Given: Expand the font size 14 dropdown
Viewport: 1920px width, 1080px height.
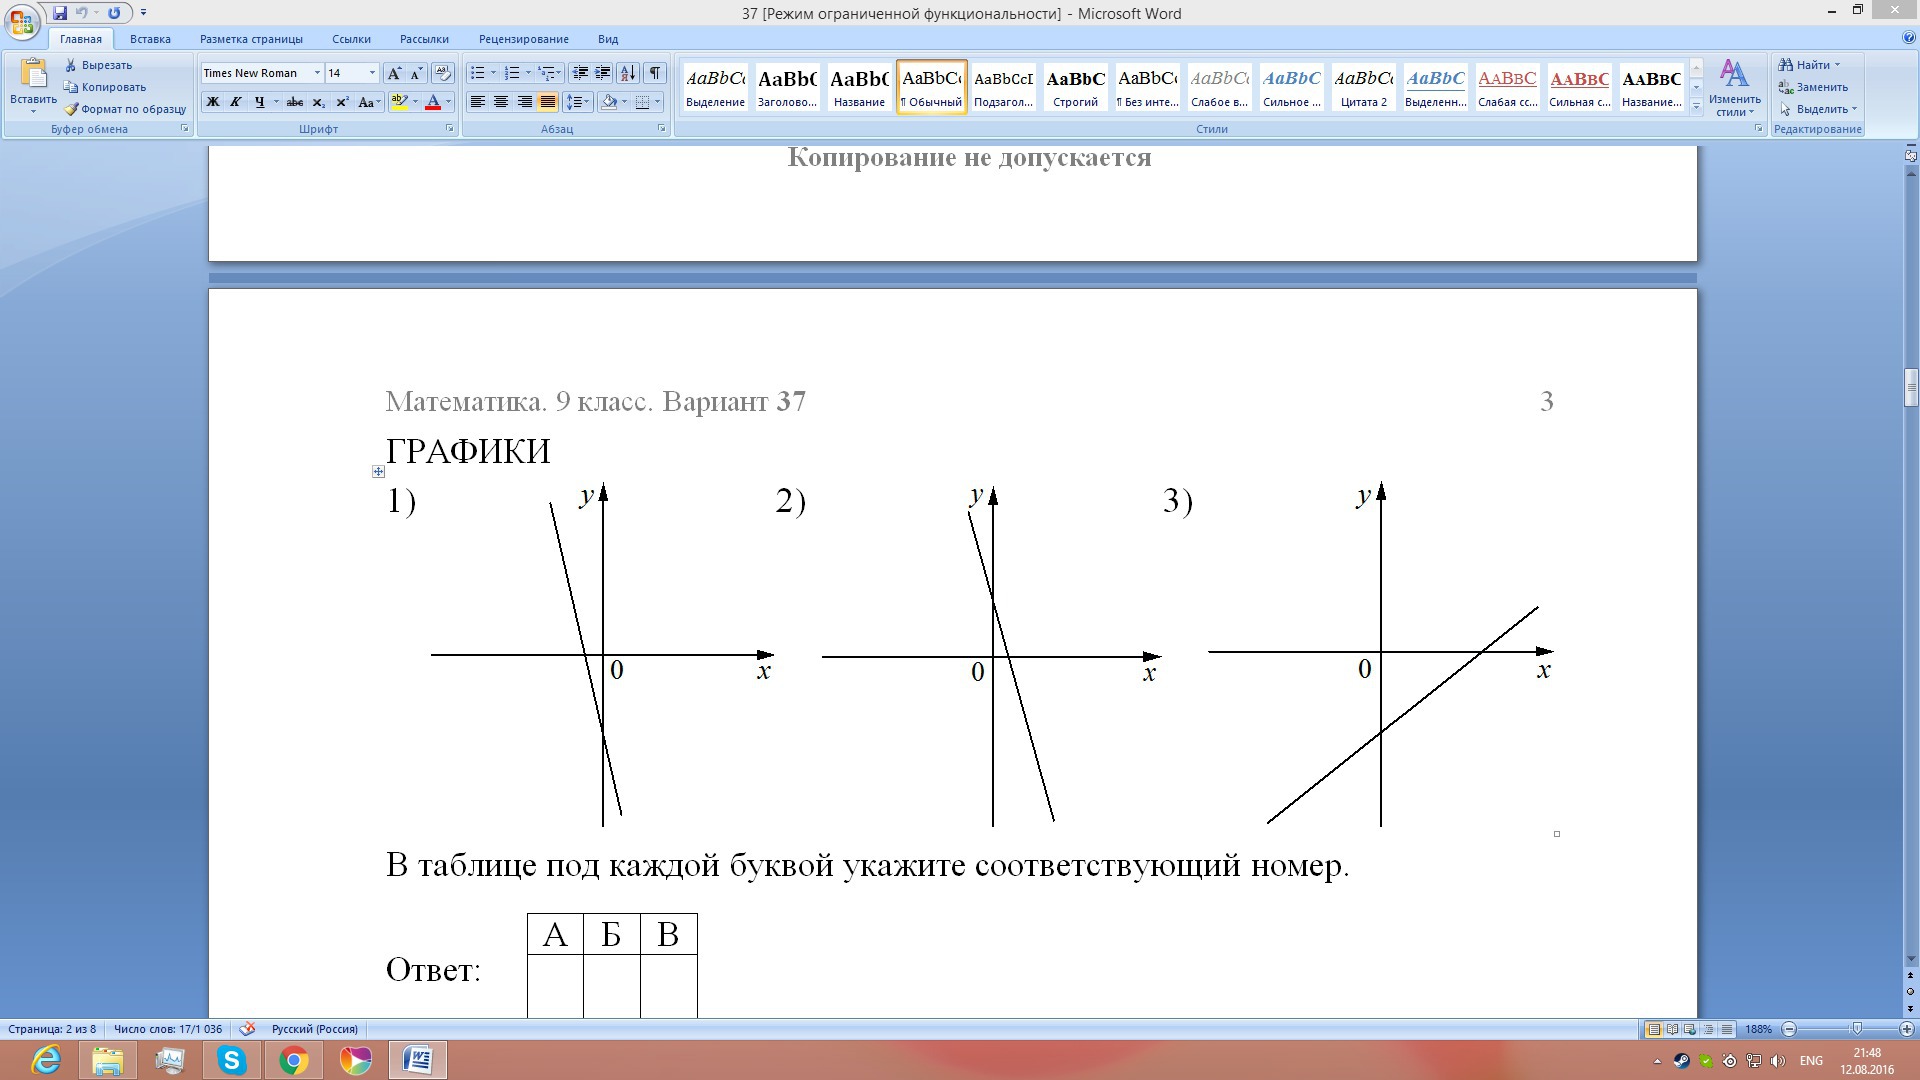Looking at the screenshot, I should 372,73.
